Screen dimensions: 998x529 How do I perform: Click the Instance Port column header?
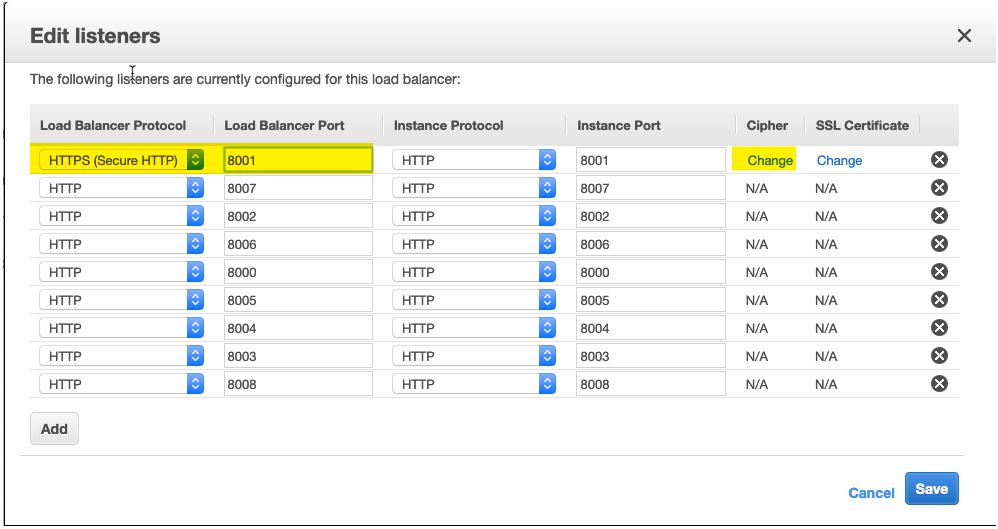(x=619, y=125)
